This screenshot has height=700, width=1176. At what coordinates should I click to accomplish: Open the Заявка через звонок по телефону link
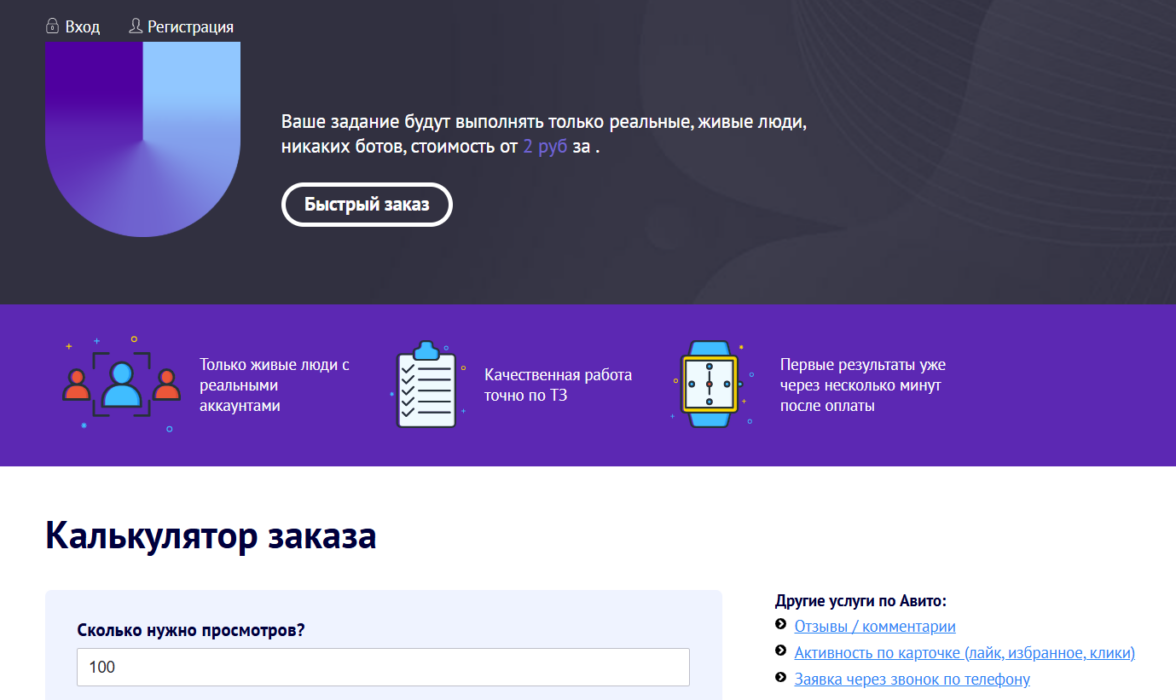[x=912, y=679]
